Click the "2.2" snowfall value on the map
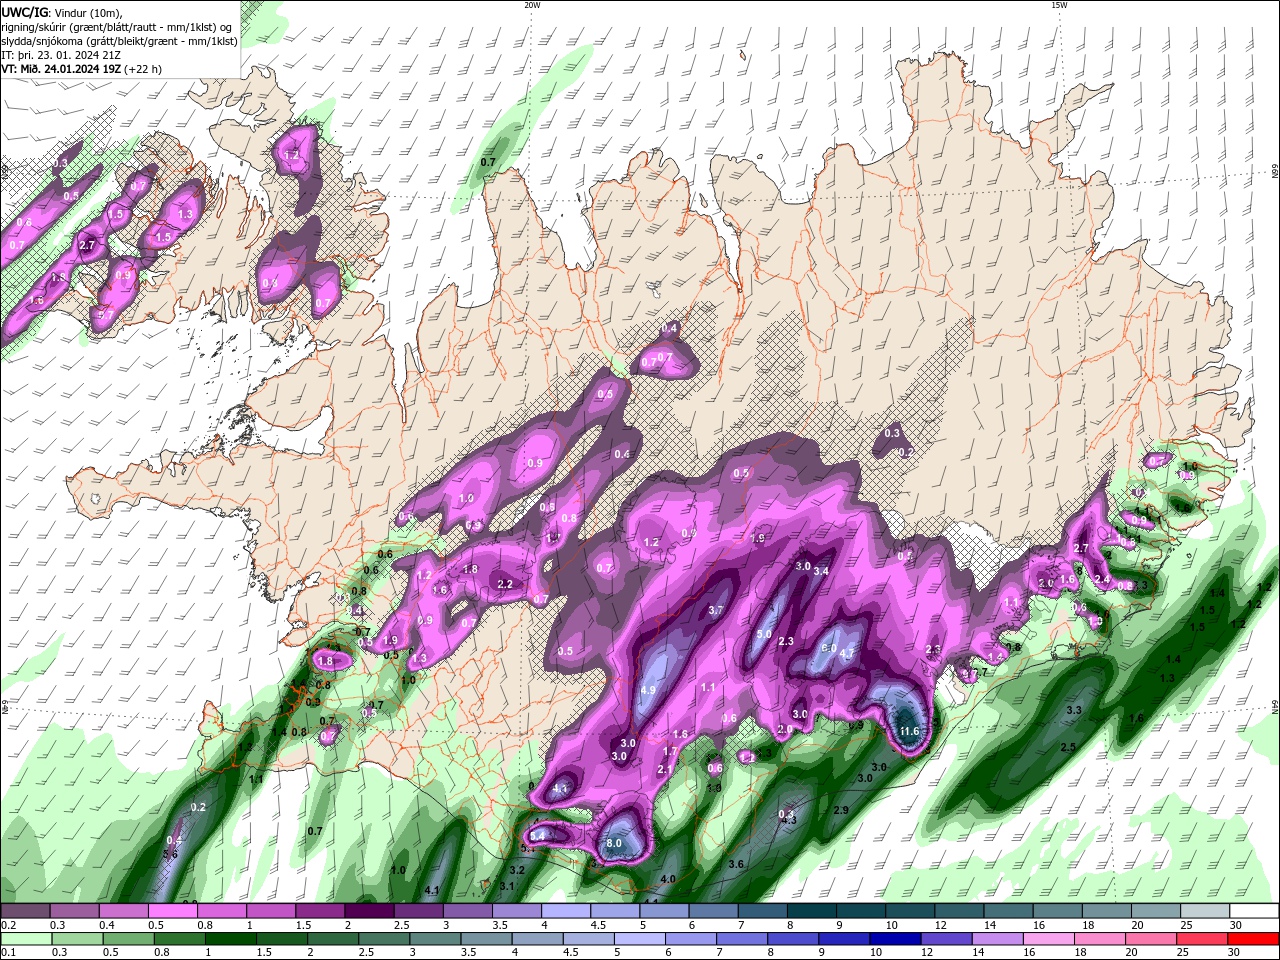The image size is (1280, 960). pos(505,584)
